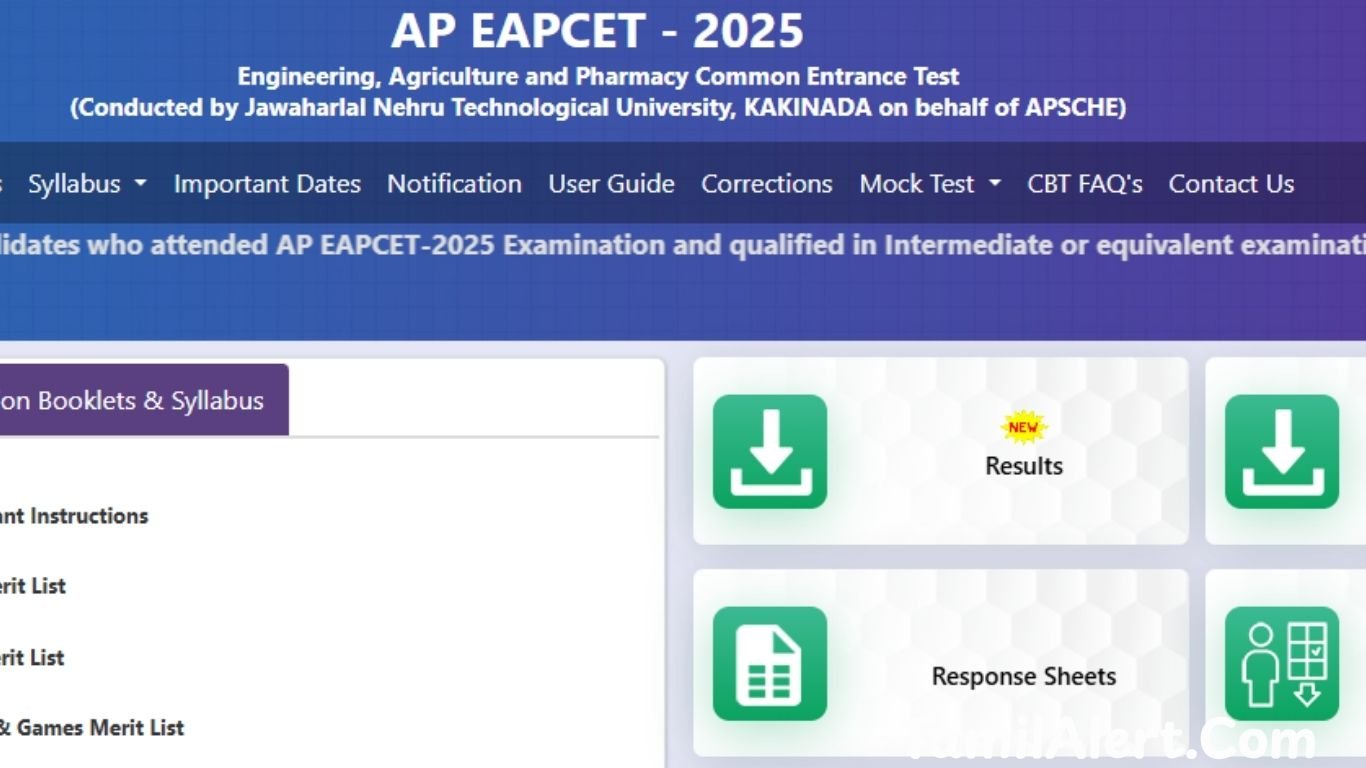1366x768 pixels.
Task: Open CBT FAQ's from the navigation bar
Action: pyautogui.click(x=1085, y=183)
